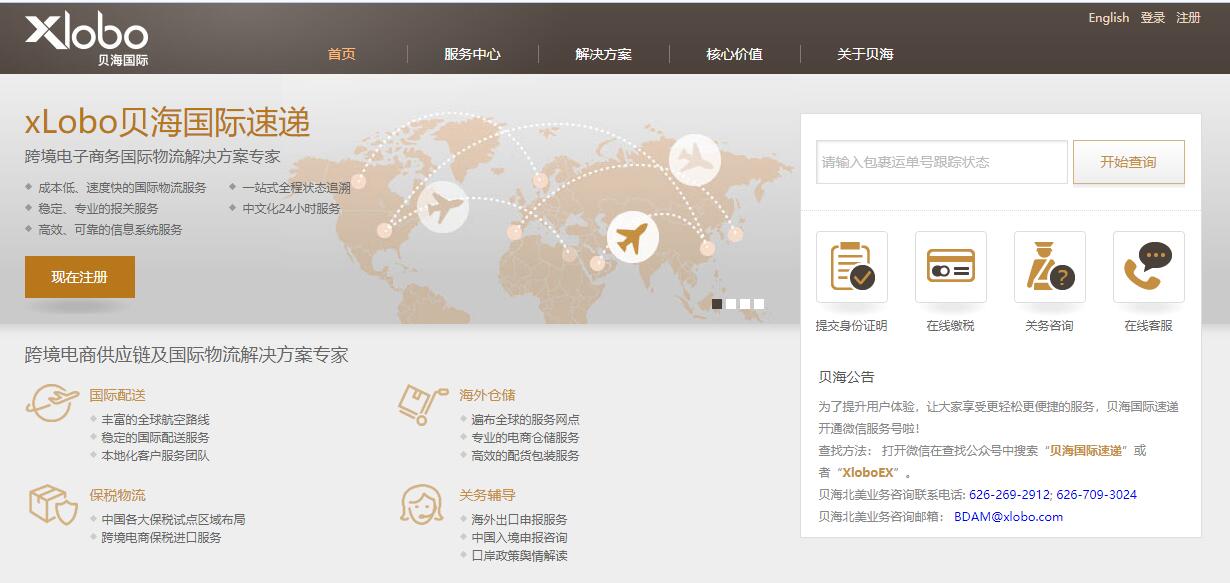The height and width of the screenshot is (583, 1230).
Task: Click the xLobo 贝海国际 logo
Action: [86, 40]
